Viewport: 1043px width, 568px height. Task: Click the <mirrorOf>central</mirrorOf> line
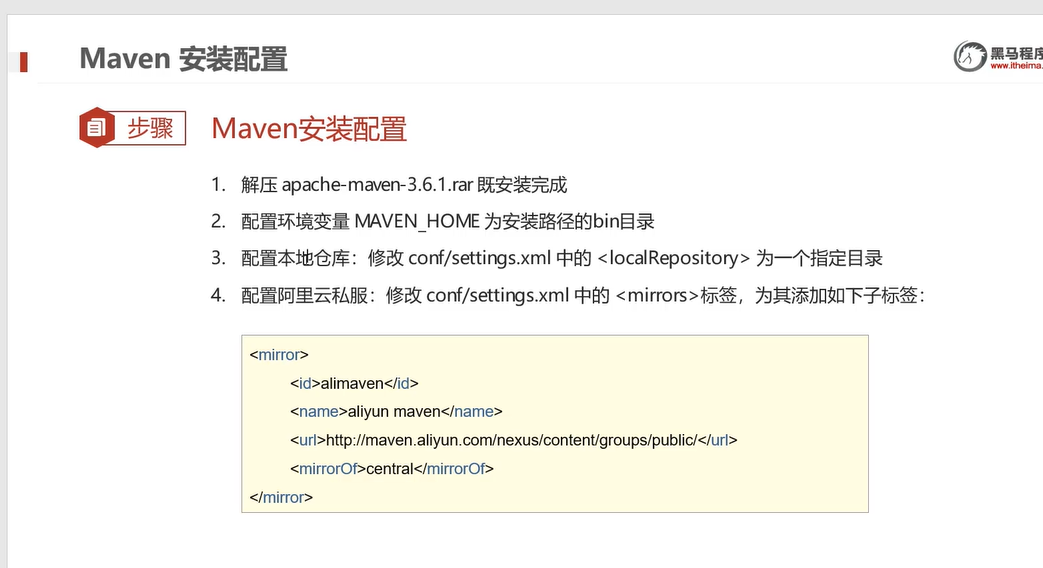coord(392,469)
